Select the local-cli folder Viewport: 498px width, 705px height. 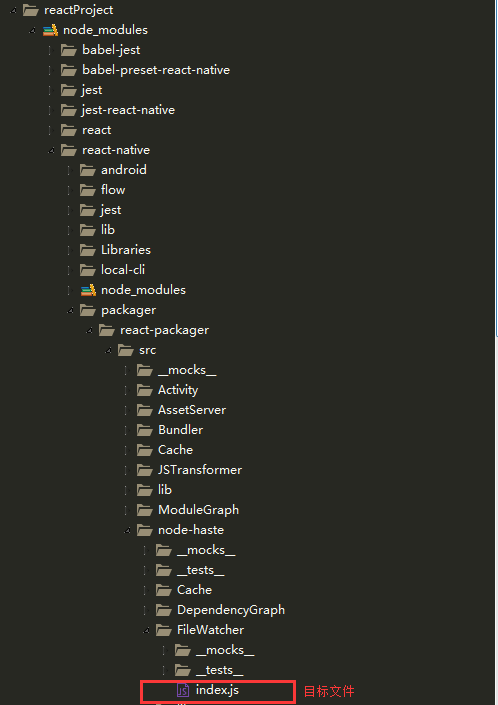click(x=123, y=270)
